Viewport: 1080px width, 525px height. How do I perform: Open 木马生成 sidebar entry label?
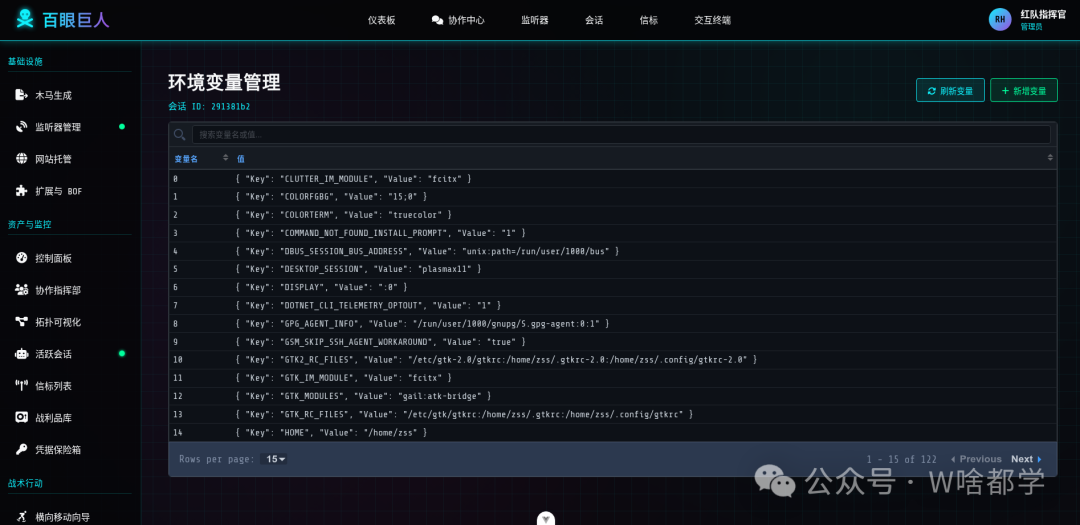(x=54, y=96)
